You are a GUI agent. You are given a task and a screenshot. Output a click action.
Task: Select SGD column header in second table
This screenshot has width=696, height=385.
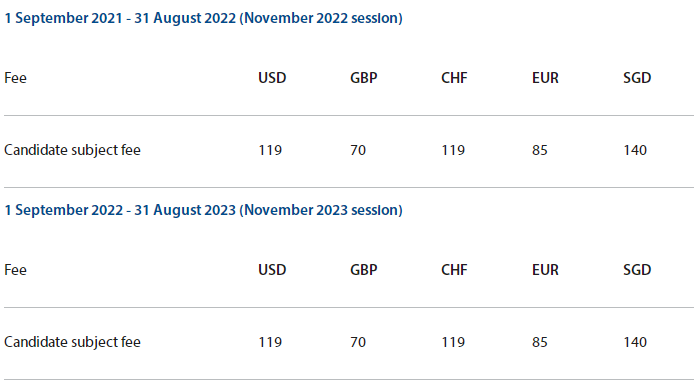tap(637, 270)
